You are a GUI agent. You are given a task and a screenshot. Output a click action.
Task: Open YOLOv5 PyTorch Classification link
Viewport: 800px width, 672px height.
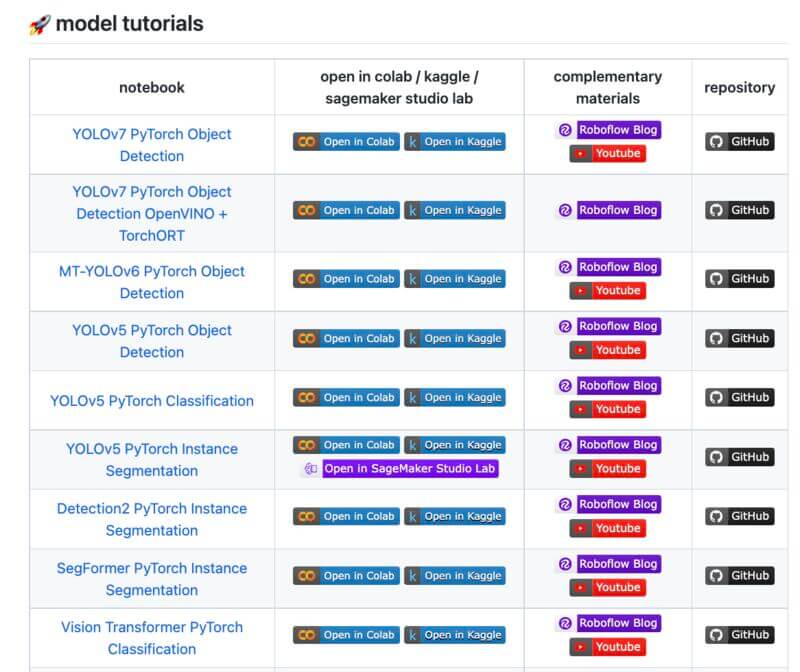point(152,401)
